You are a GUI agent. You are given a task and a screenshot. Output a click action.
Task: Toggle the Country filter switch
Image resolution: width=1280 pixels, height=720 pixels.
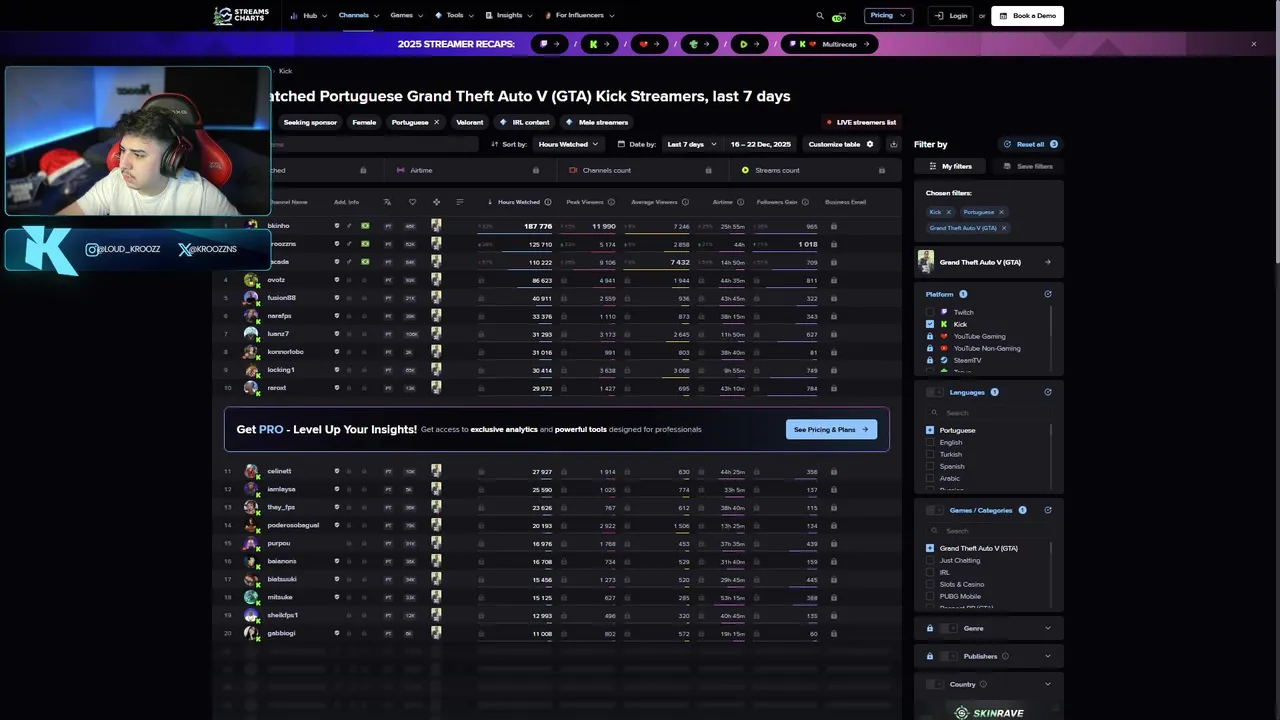(935, 684)
